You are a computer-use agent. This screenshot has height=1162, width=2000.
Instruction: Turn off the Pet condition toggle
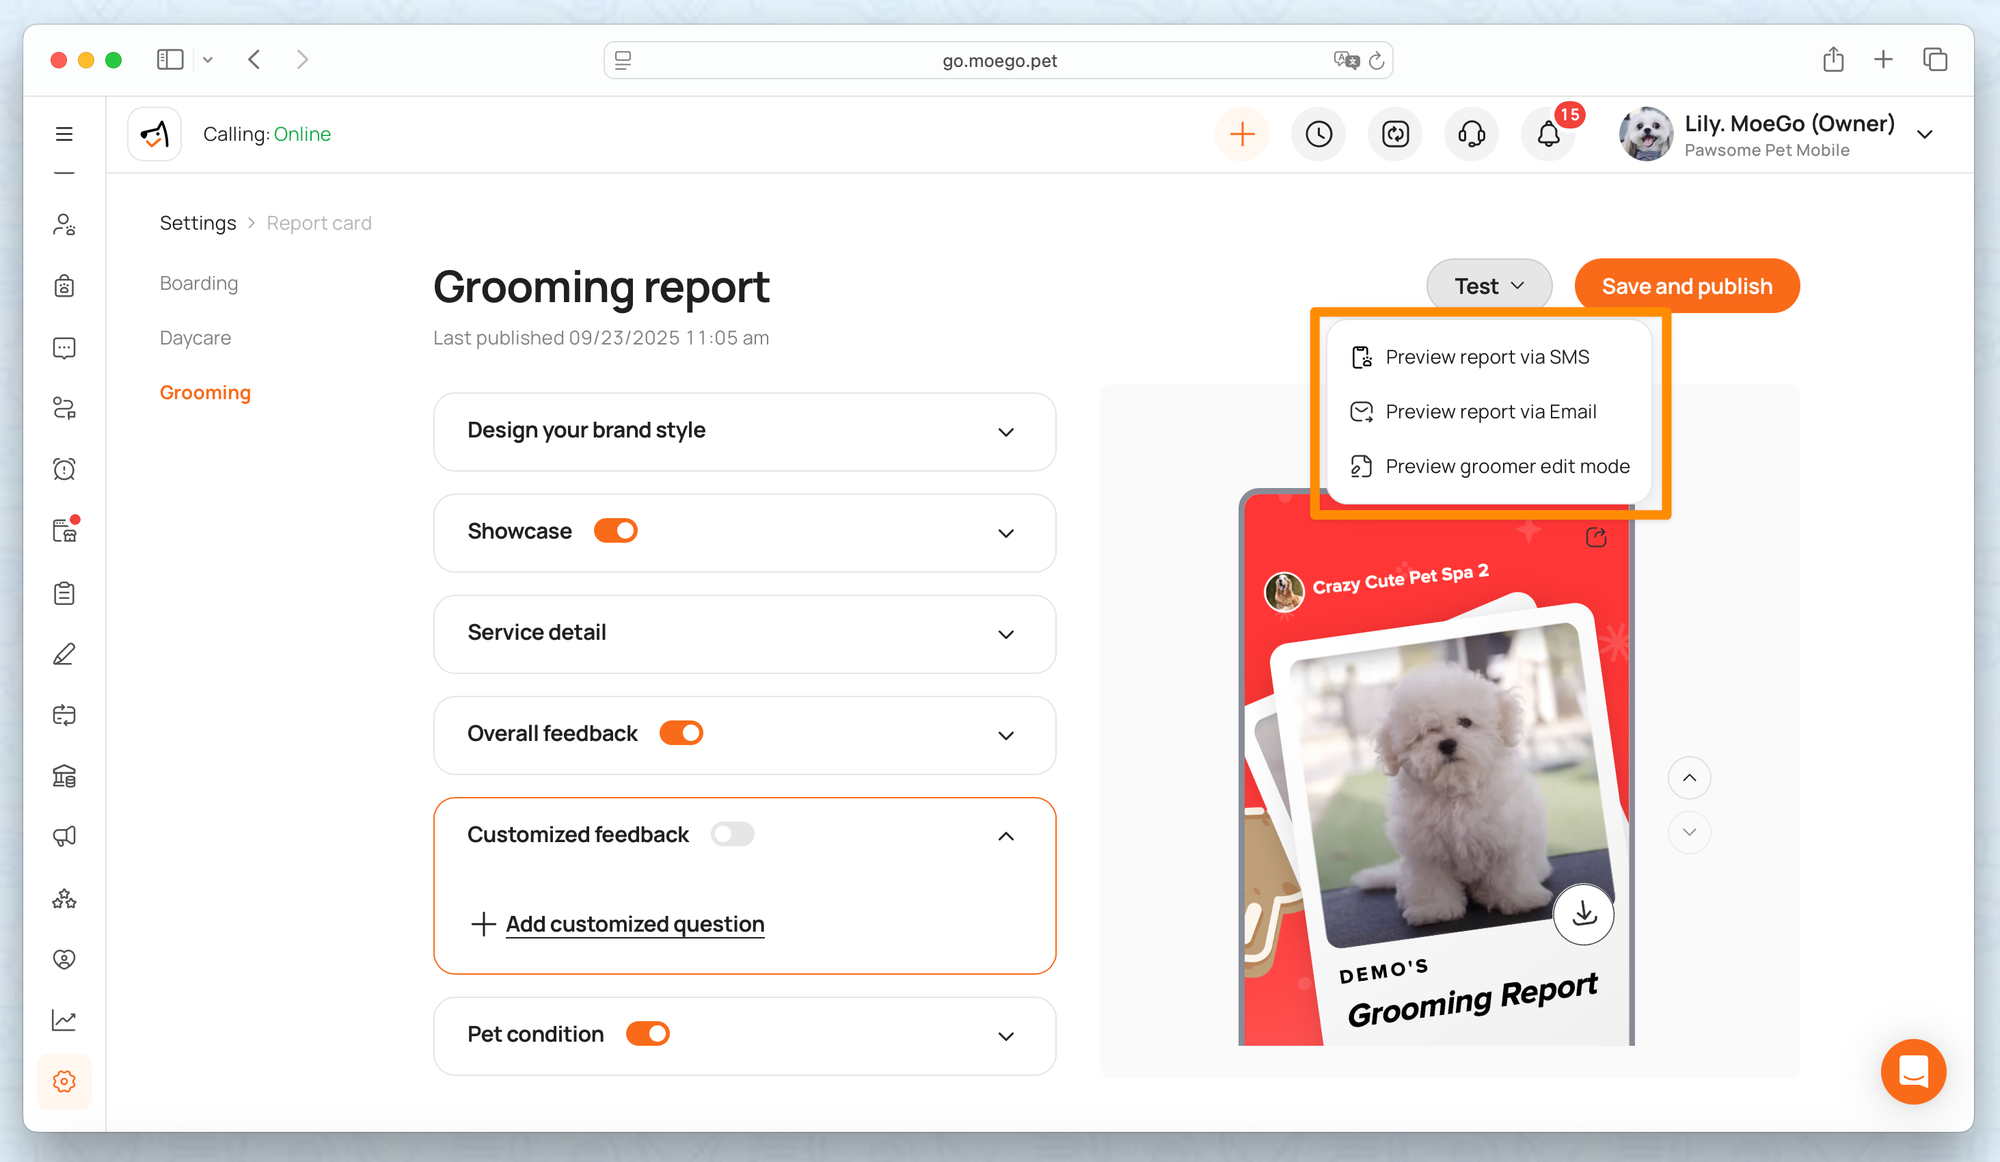648,1034
